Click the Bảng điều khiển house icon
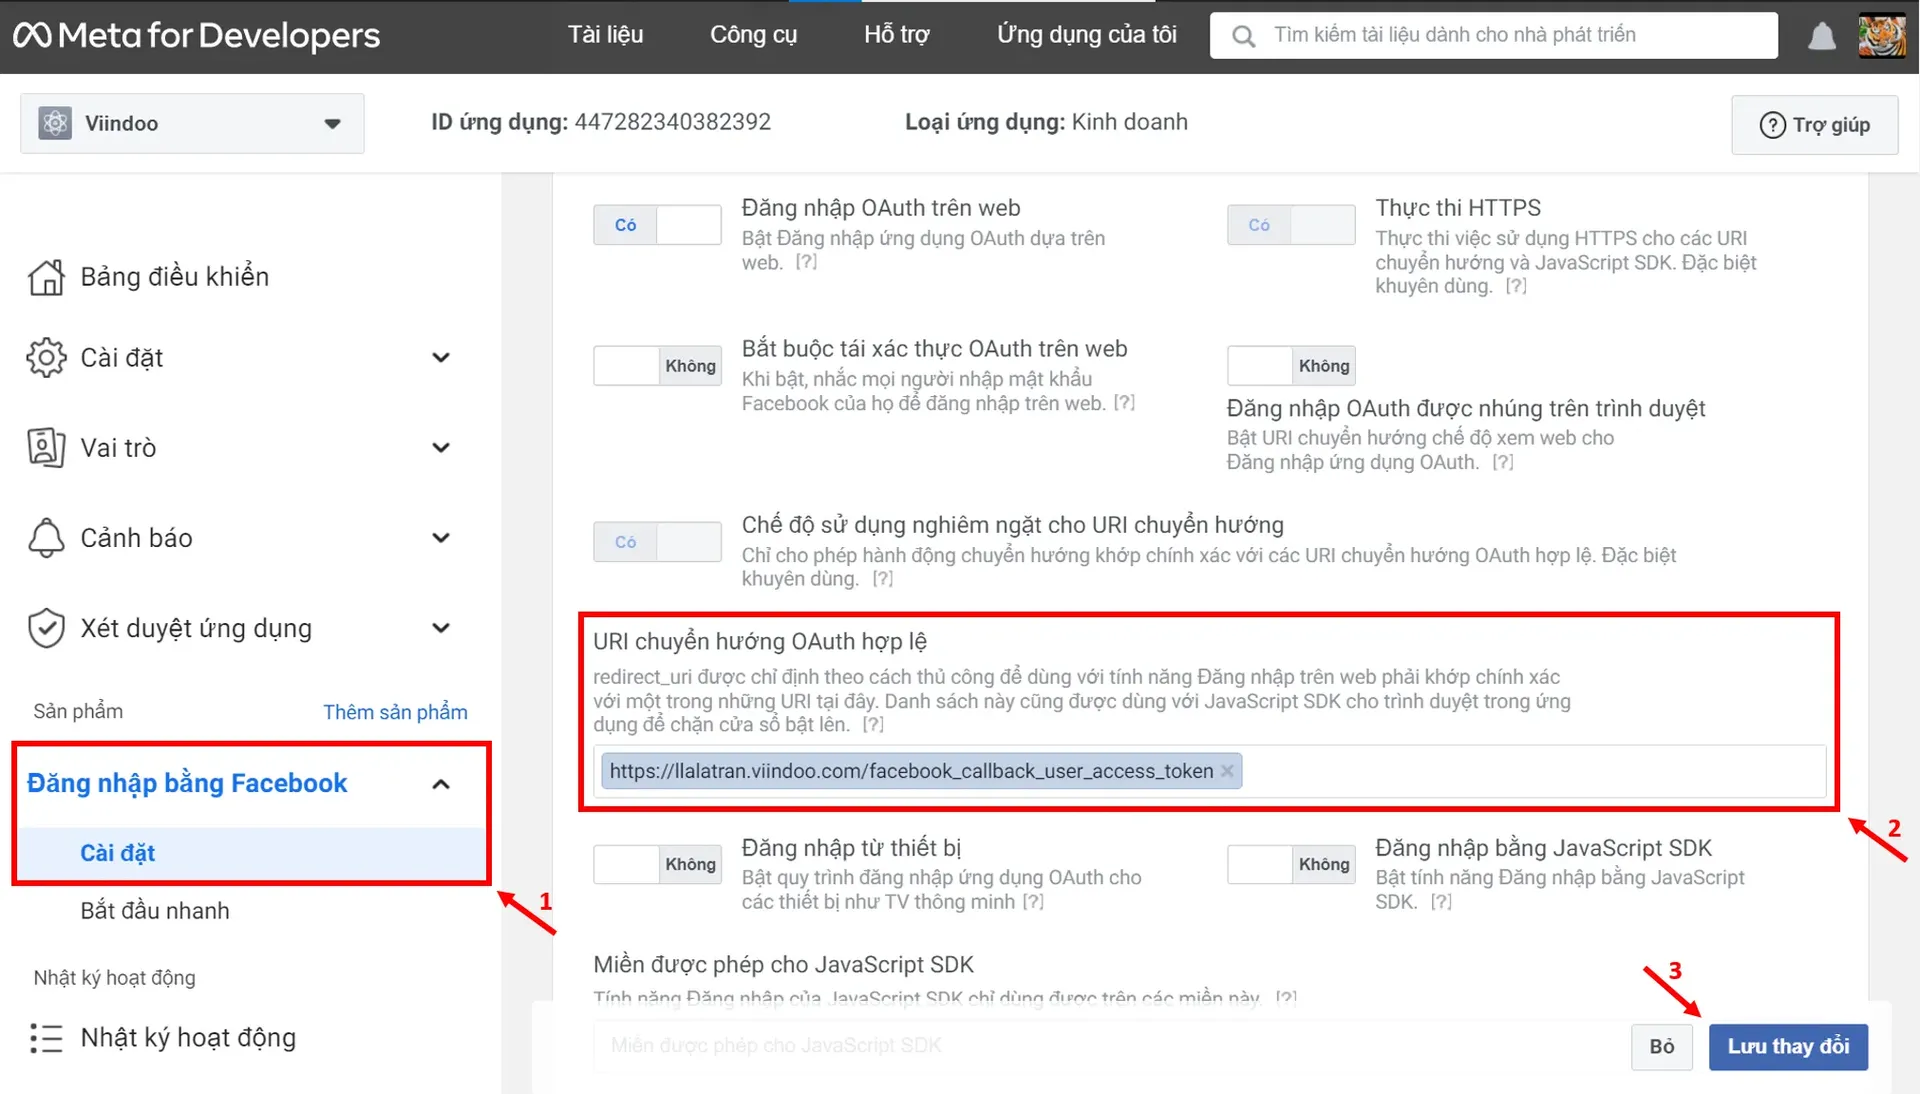The height and width of the screenshot is (1094, 1920). coord(46,277)
